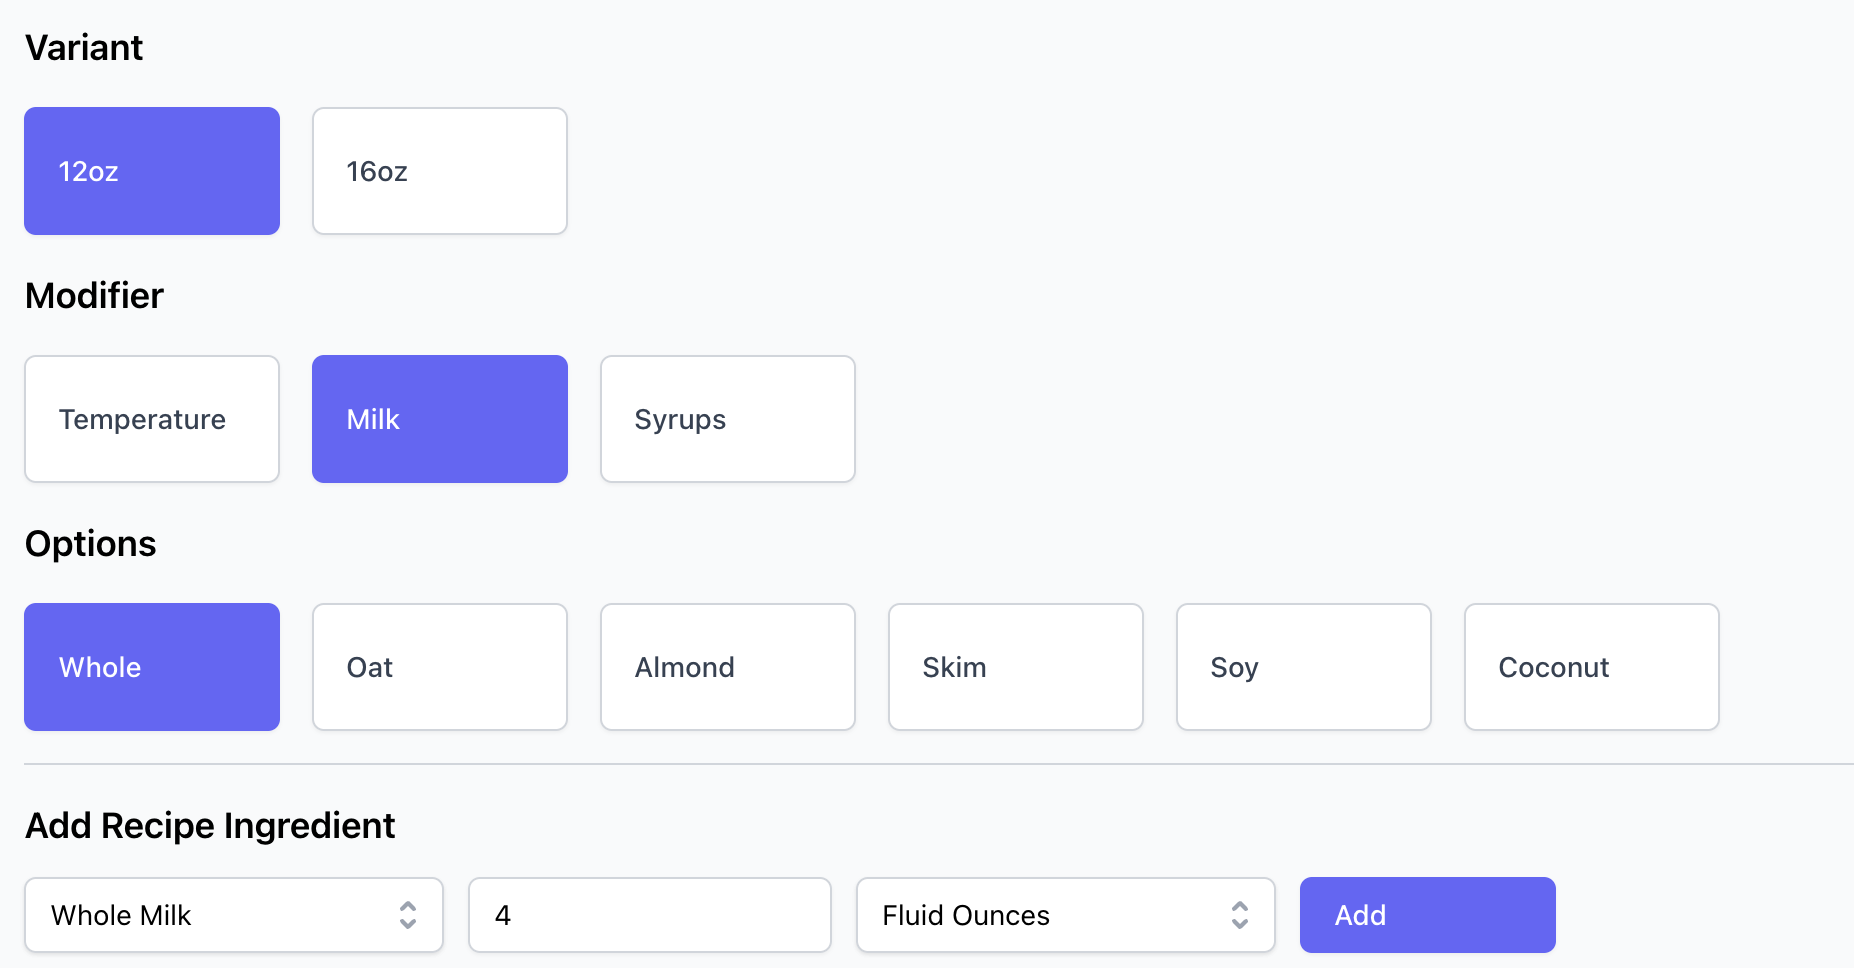The image size is (1854, 968).
Task: Select the 12oz variant
Action: [152, 171]
